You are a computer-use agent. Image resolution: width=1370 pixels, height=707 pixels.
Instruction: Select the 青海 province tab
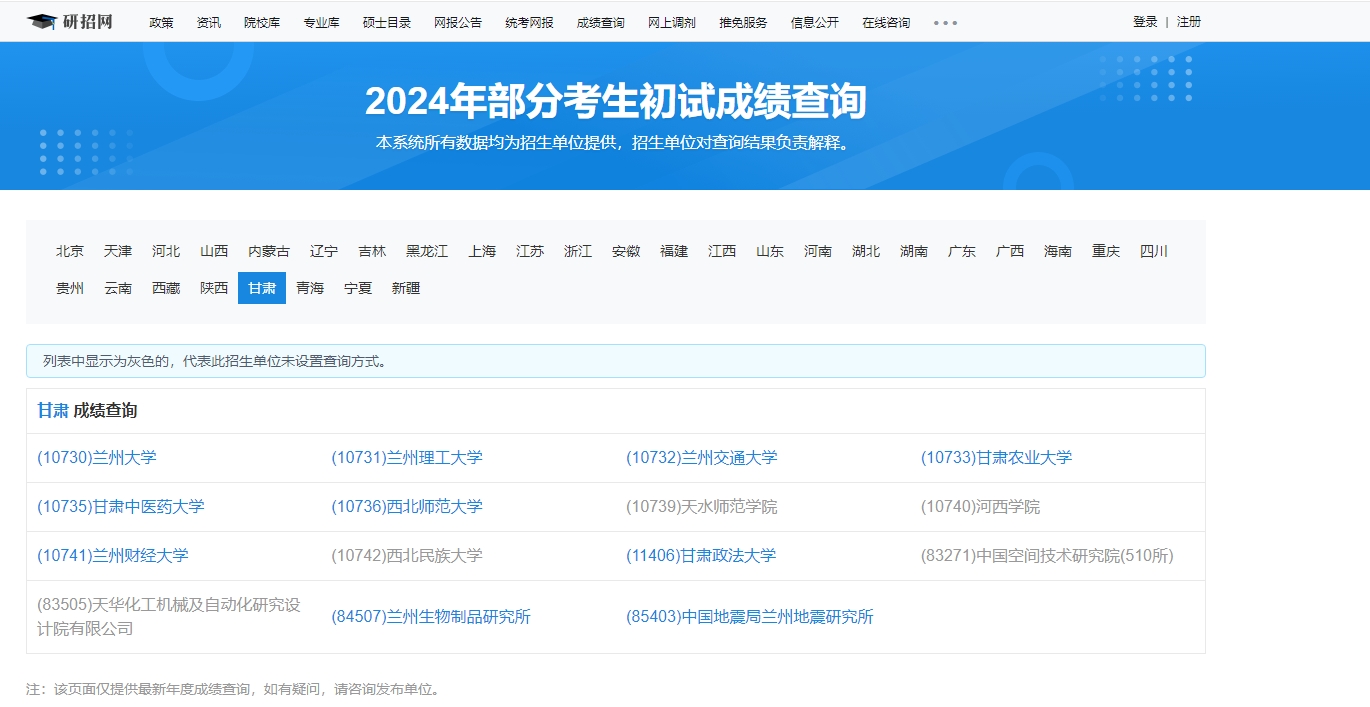click(x=310, y=288)
